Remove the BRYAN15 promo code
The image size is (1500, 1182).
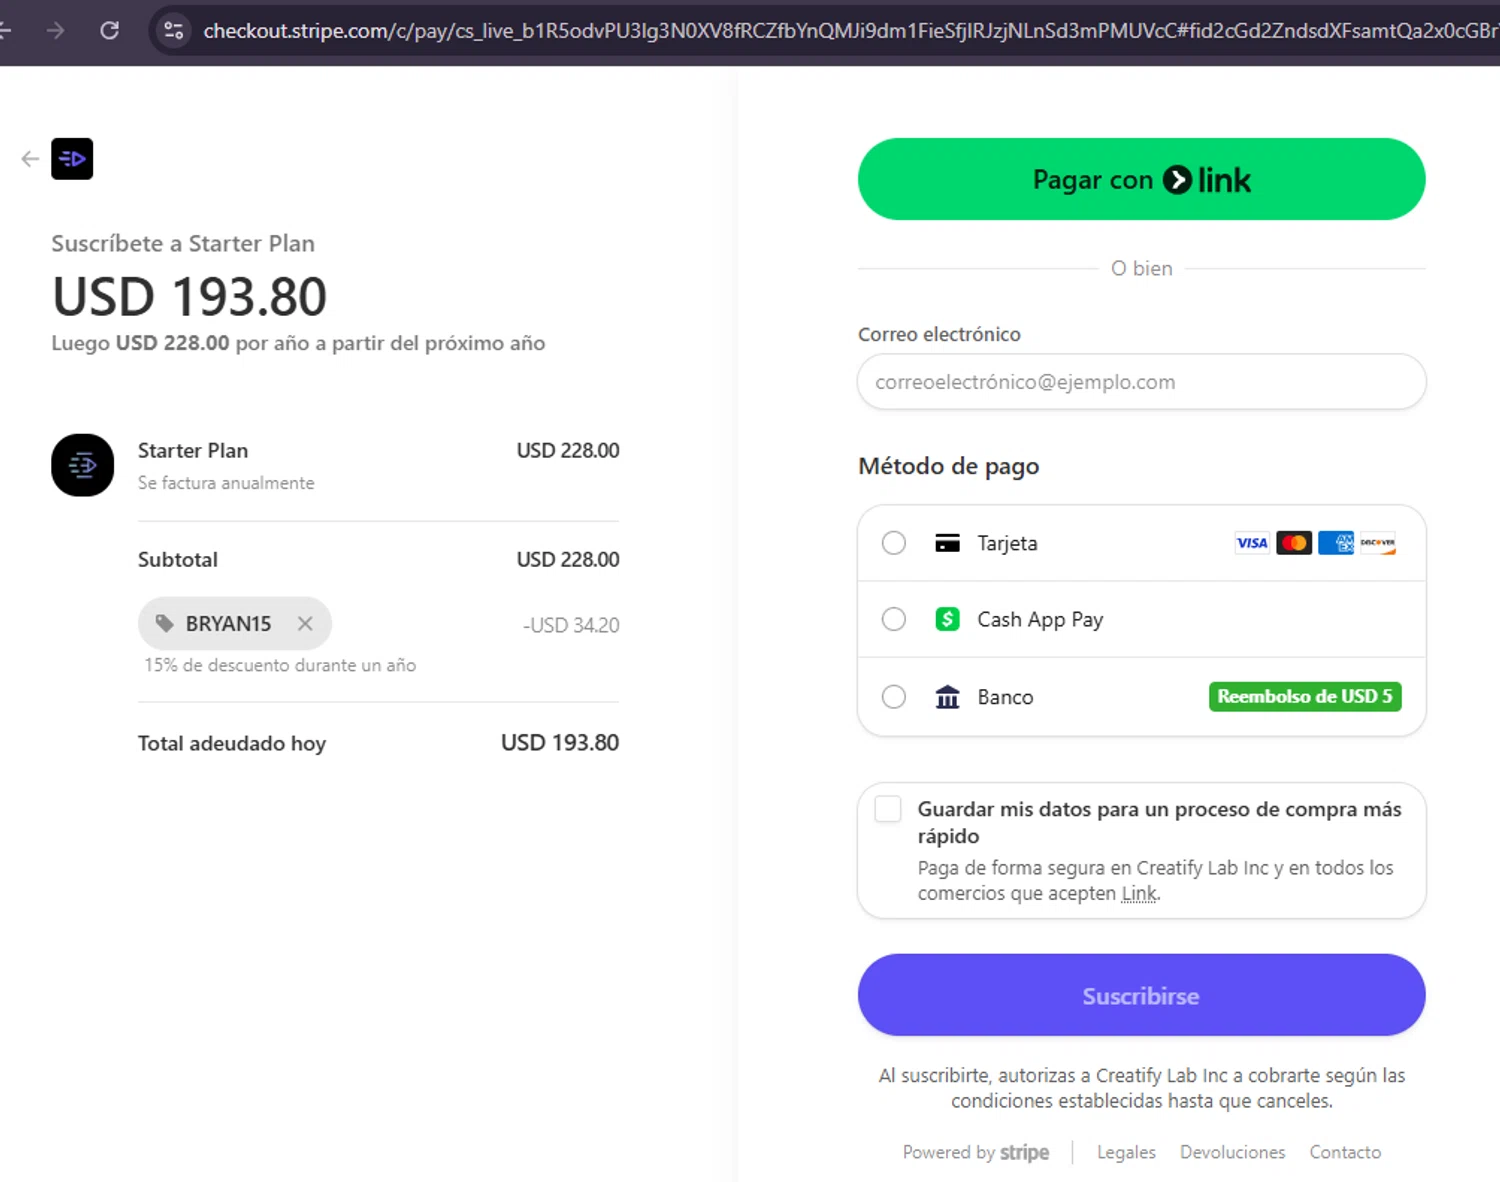point(305,624)
